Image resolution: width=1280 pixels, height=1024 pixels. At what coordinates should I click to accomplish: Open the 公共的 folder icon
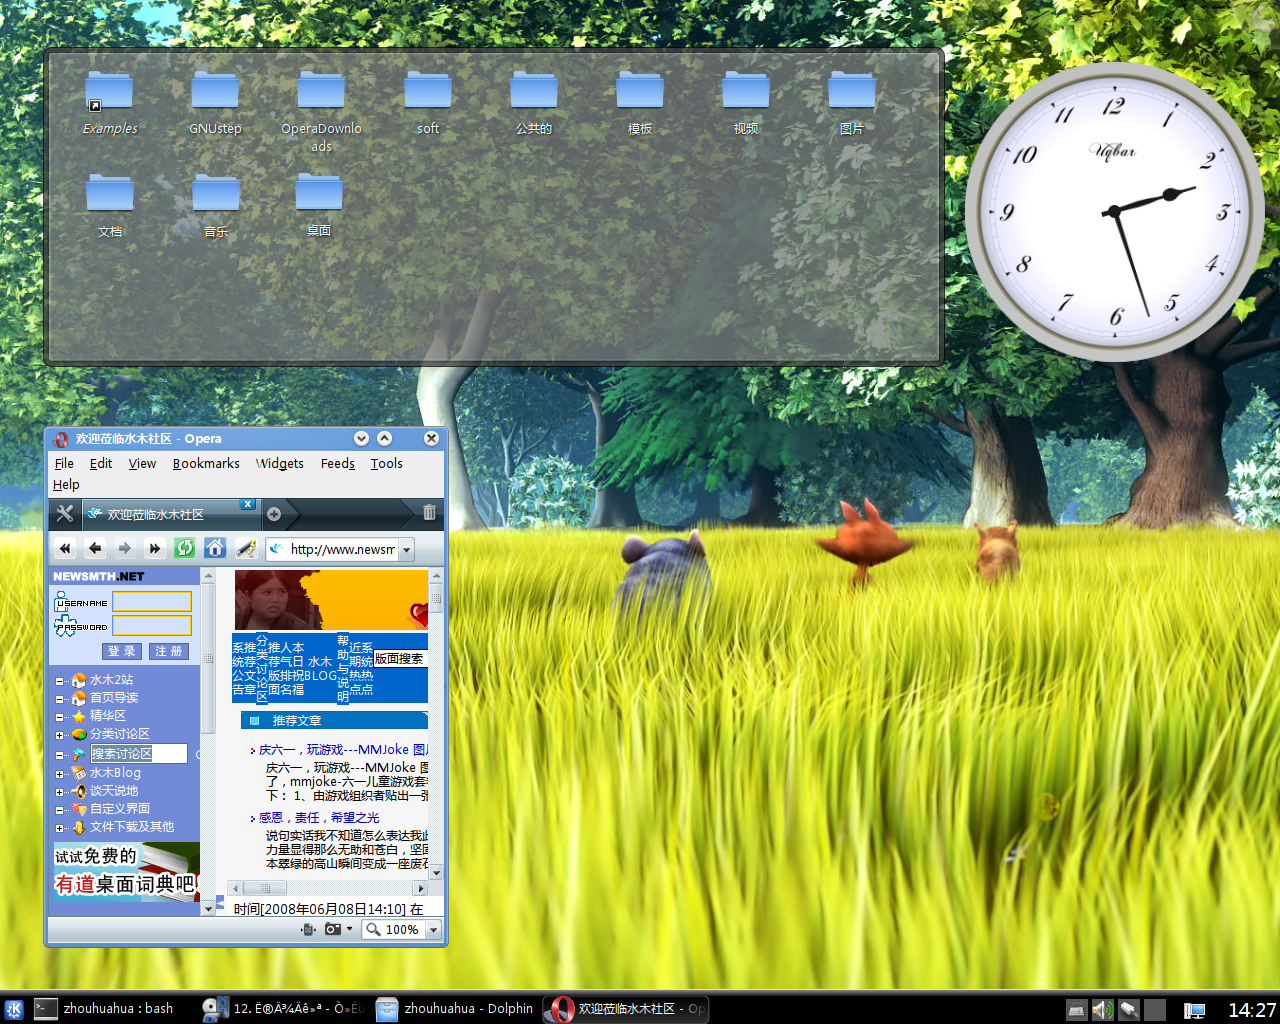[534, 103]
